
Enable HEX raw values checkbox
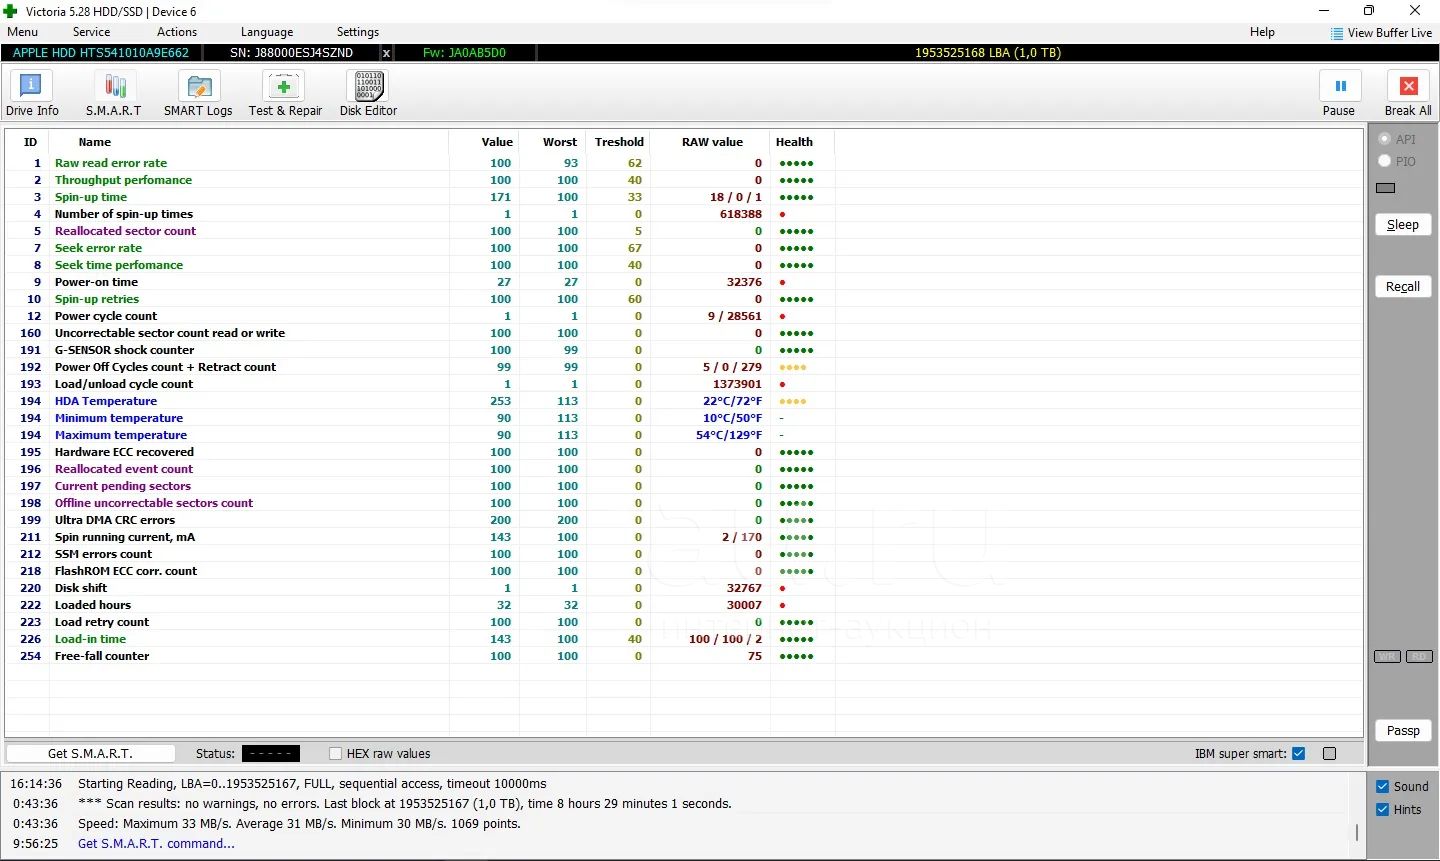336,754
